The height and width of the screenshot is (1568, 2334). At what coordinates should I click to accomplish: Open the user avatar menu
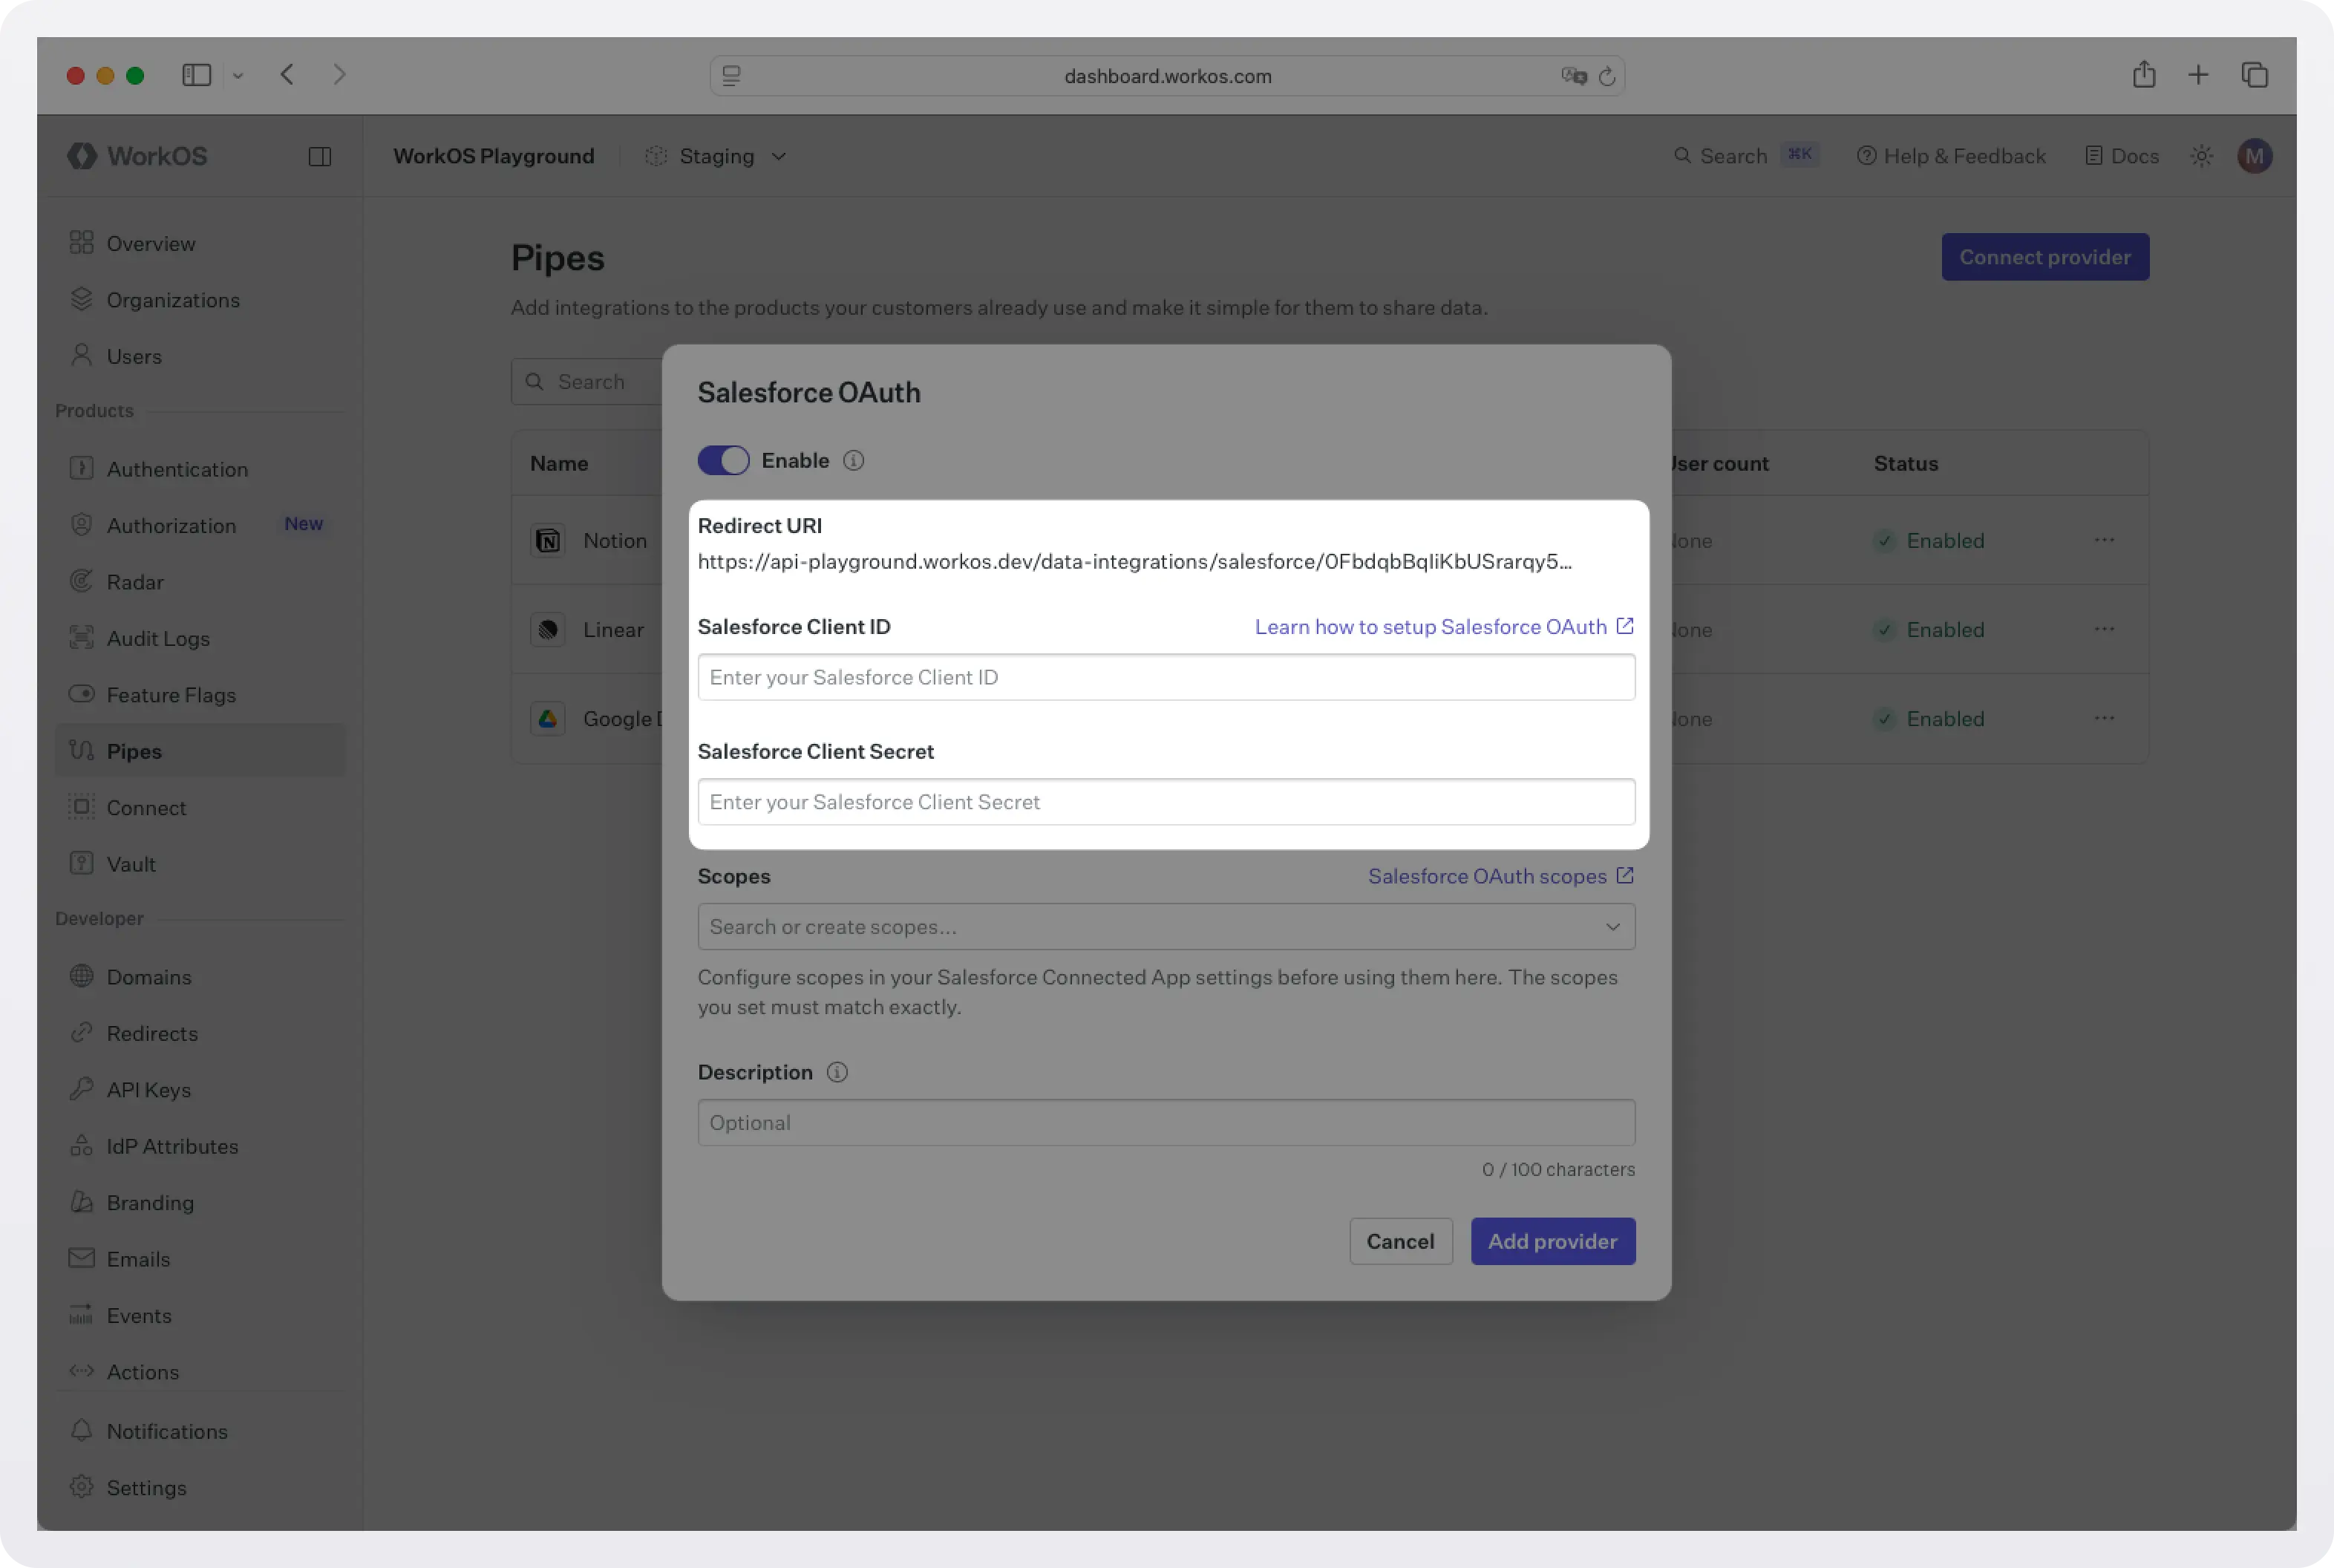click(x=2256, y=155)
